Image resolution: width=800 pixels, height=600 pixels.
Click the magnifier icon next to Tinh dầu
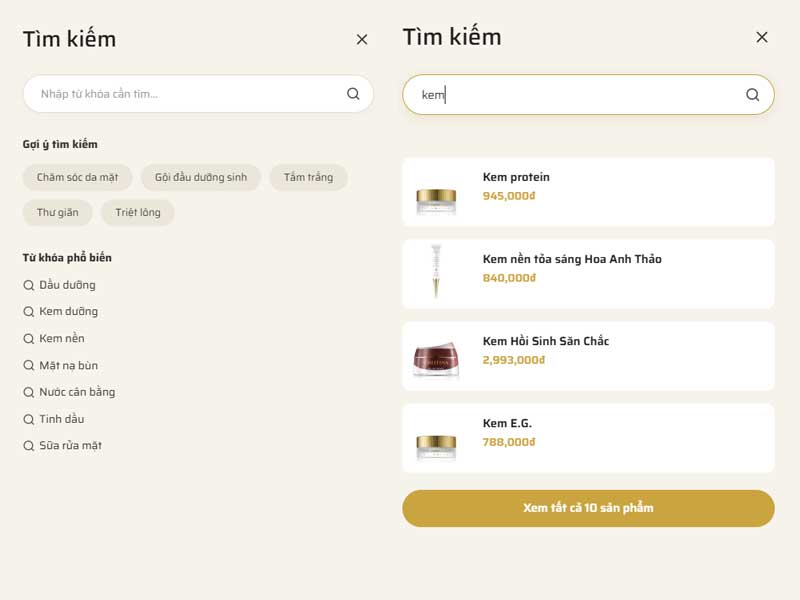(x=29, y=419)
